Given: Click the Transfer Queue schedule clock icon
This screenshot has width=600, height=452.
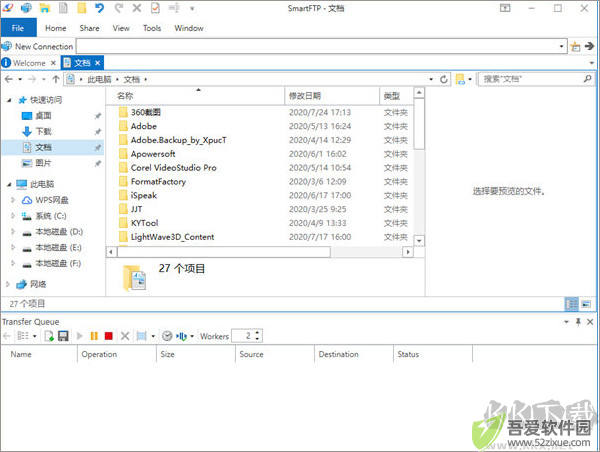Looking at the screenshot, I should (x=167, y=336).
